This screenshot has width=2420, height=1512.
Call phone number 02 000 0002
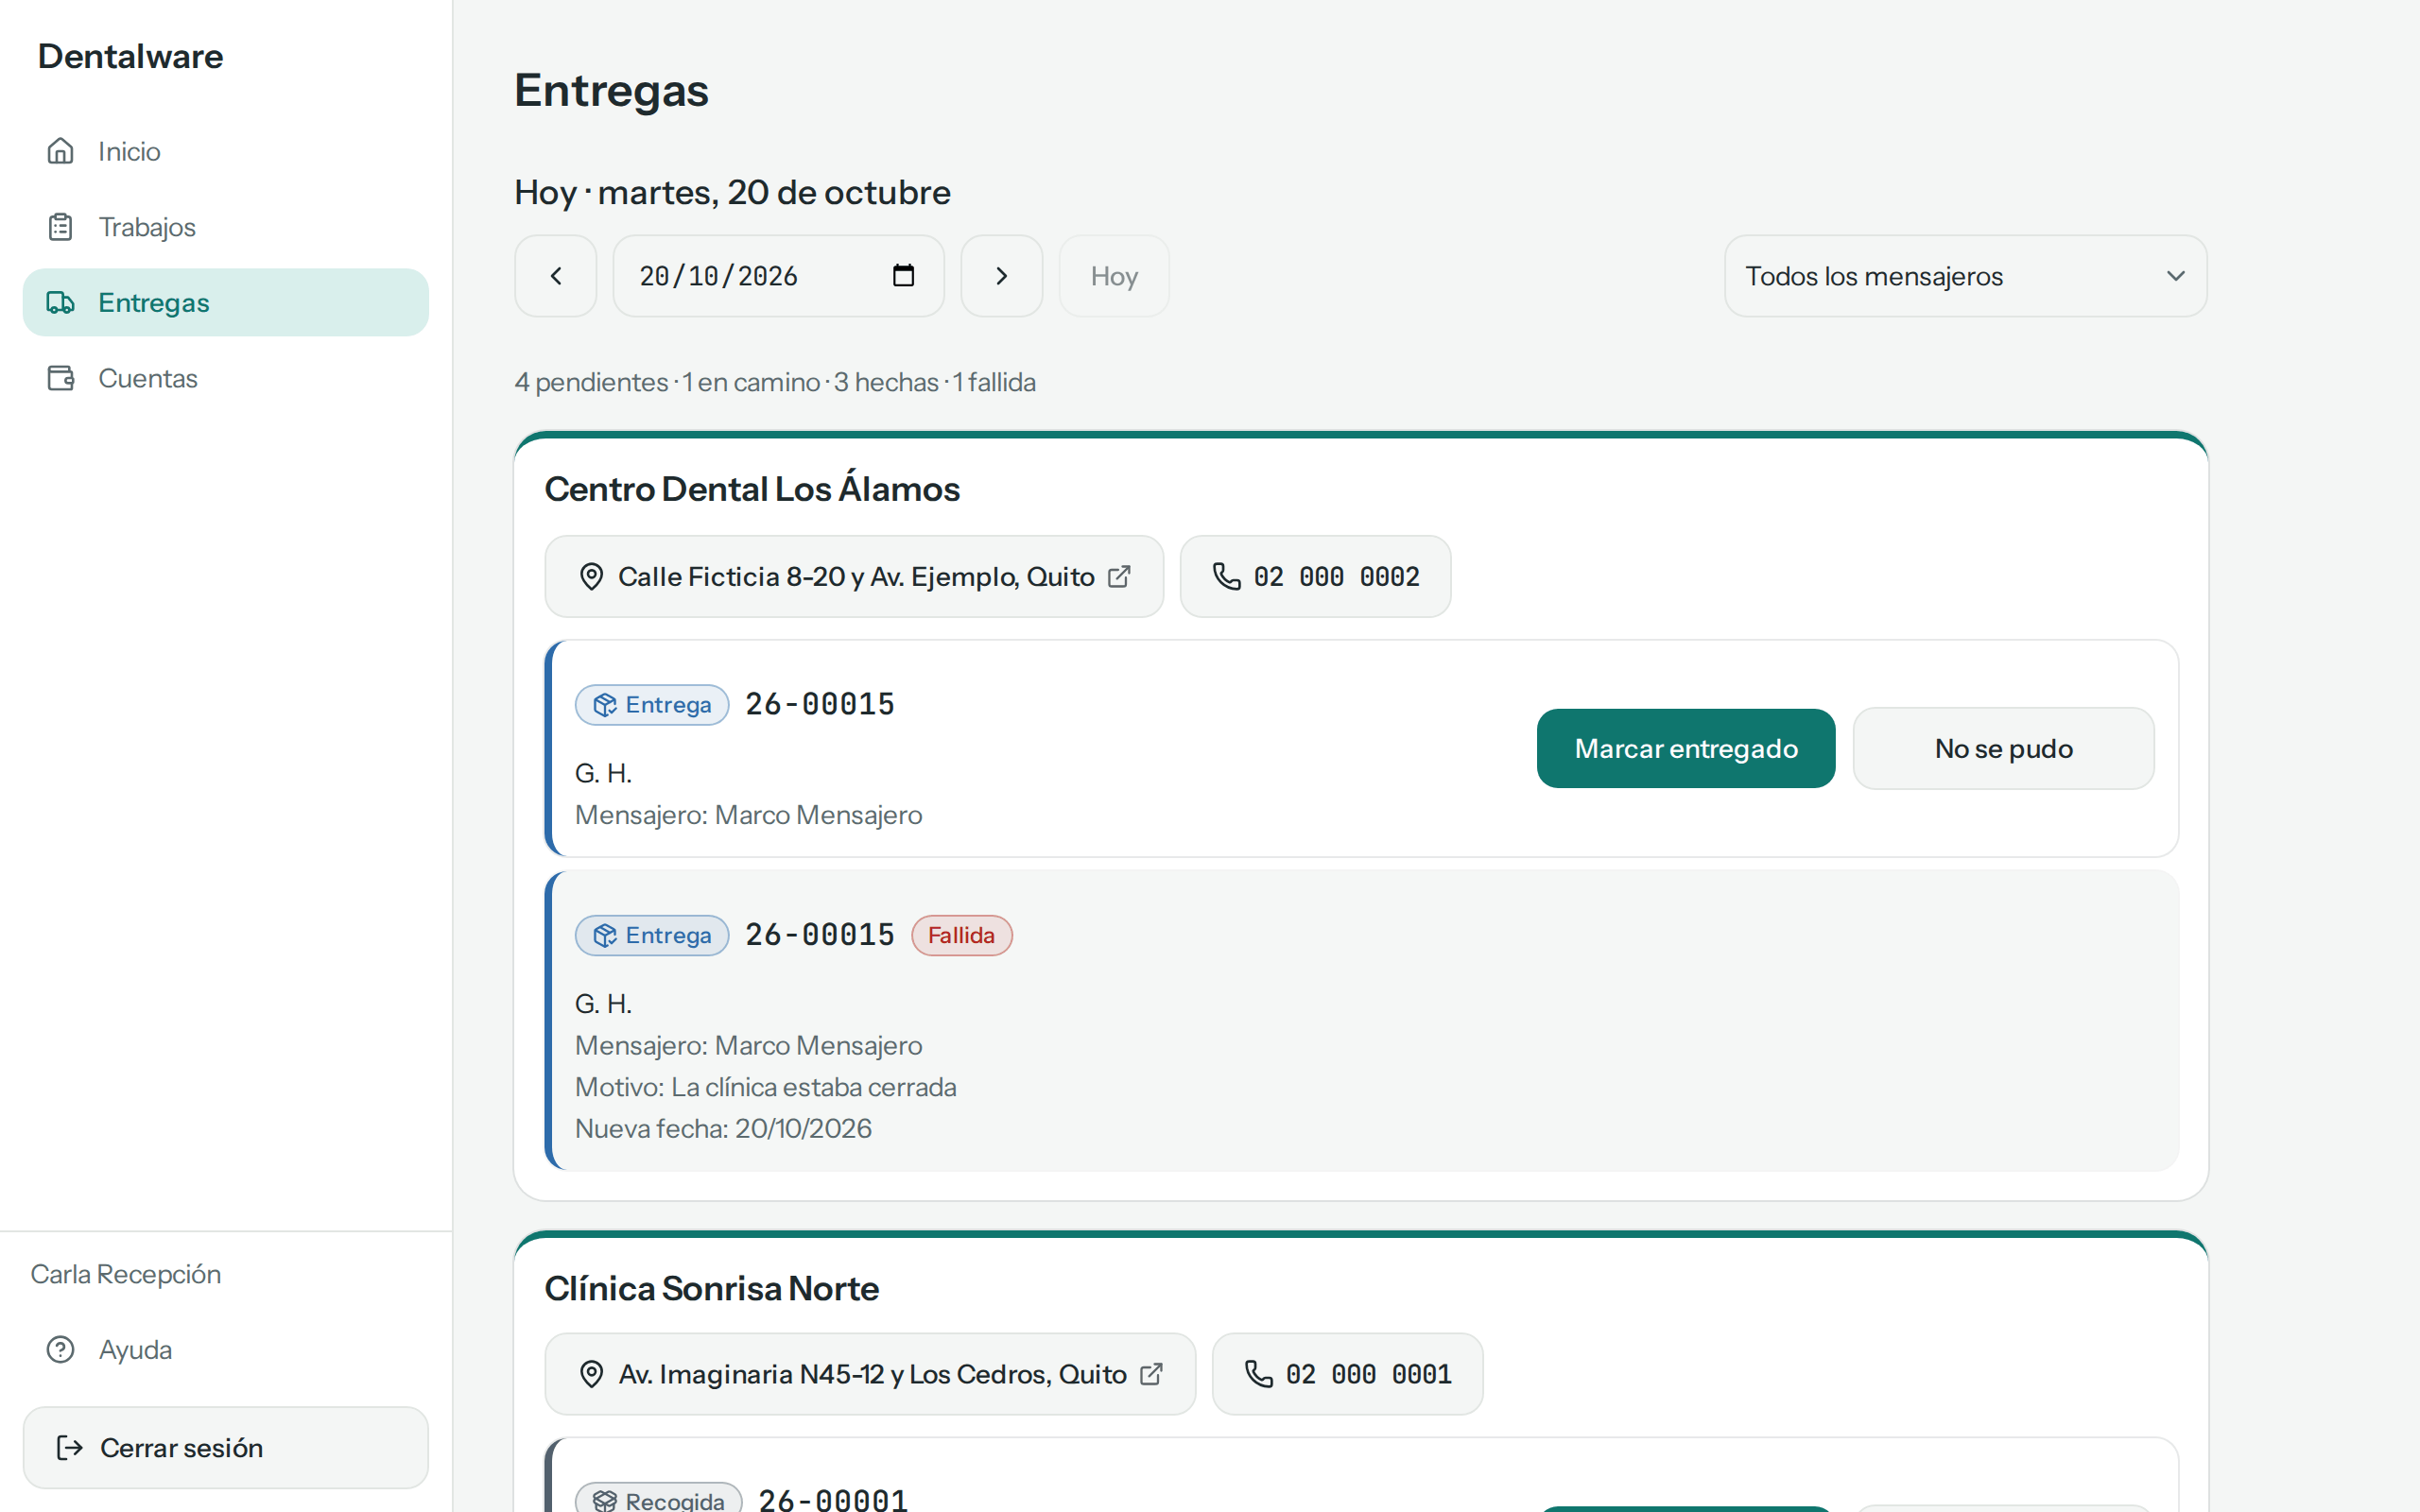pos(1315,576)
